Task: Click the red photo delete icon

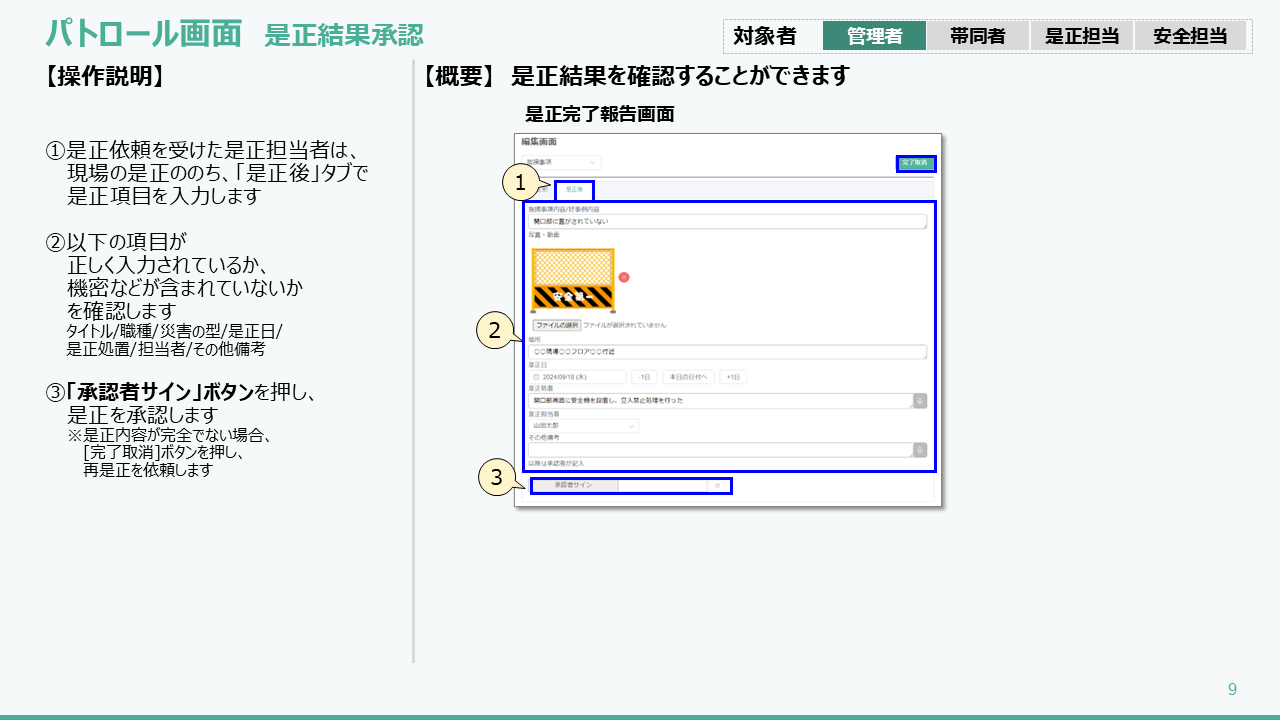Action: point(624,277)
